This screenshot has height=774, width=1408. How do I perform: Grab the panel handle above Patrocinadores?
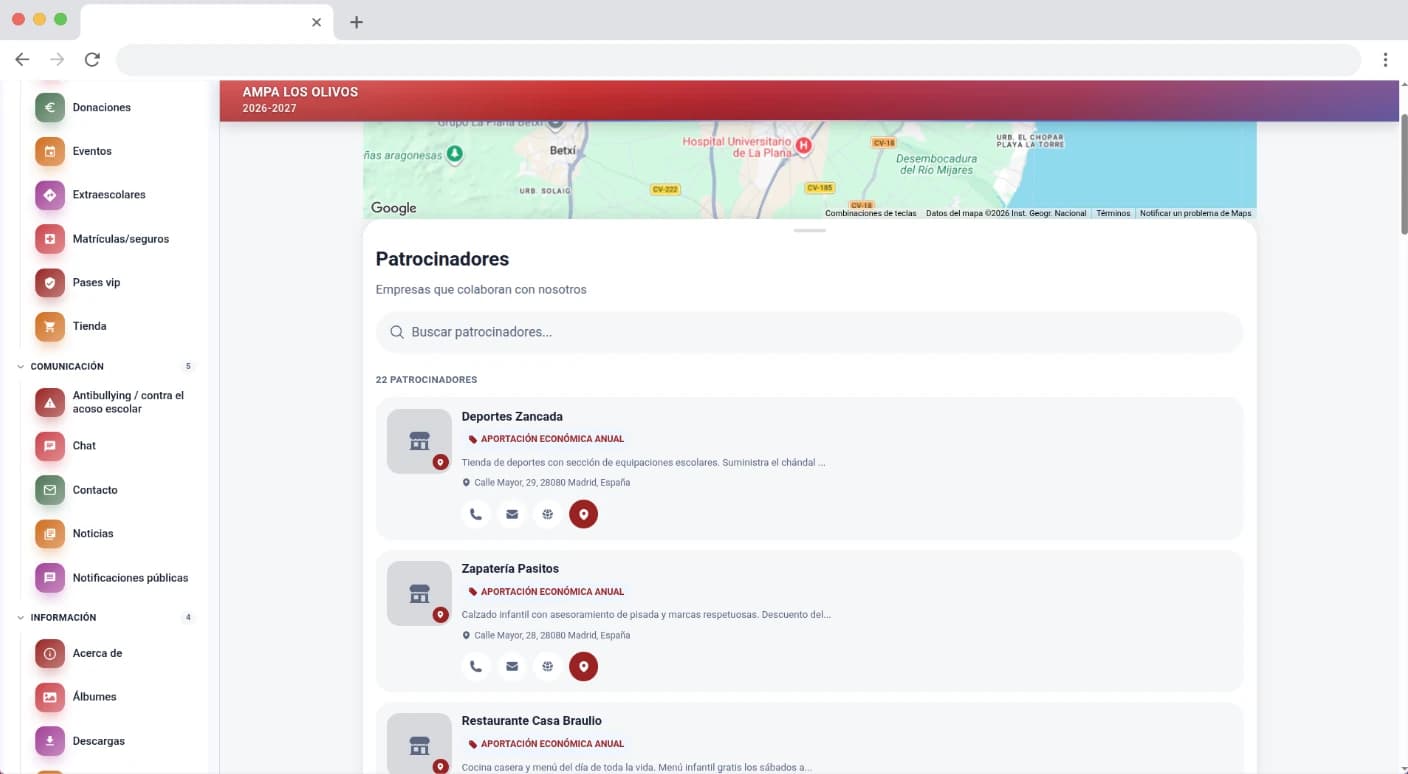[x=809, y=231]
